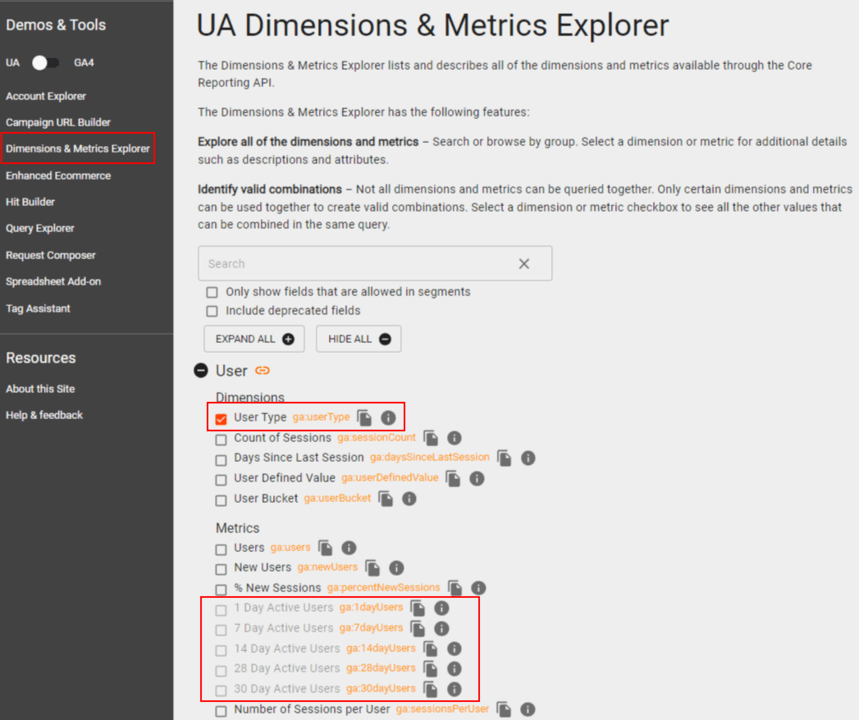Image resolution: width=859 pixels, height=720 pixels.
Task: Expand all dimension groups
Action: pyautogui.click(x=254, y=339)
